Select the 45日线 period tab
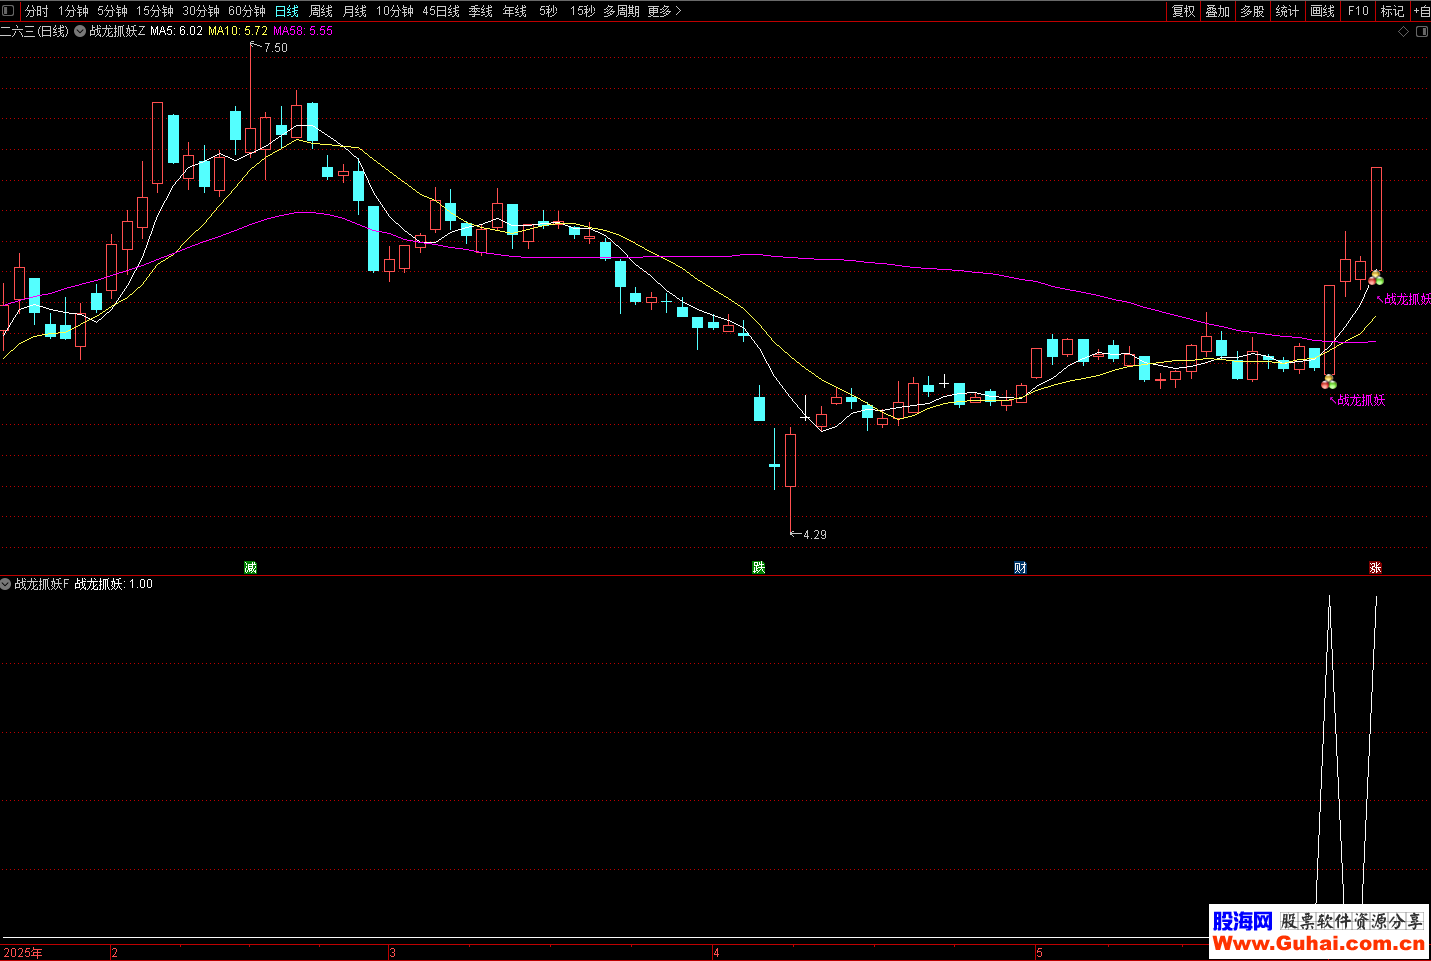Screen dimensions: 1431x961 pyautogui.click(x=441, y=11)
